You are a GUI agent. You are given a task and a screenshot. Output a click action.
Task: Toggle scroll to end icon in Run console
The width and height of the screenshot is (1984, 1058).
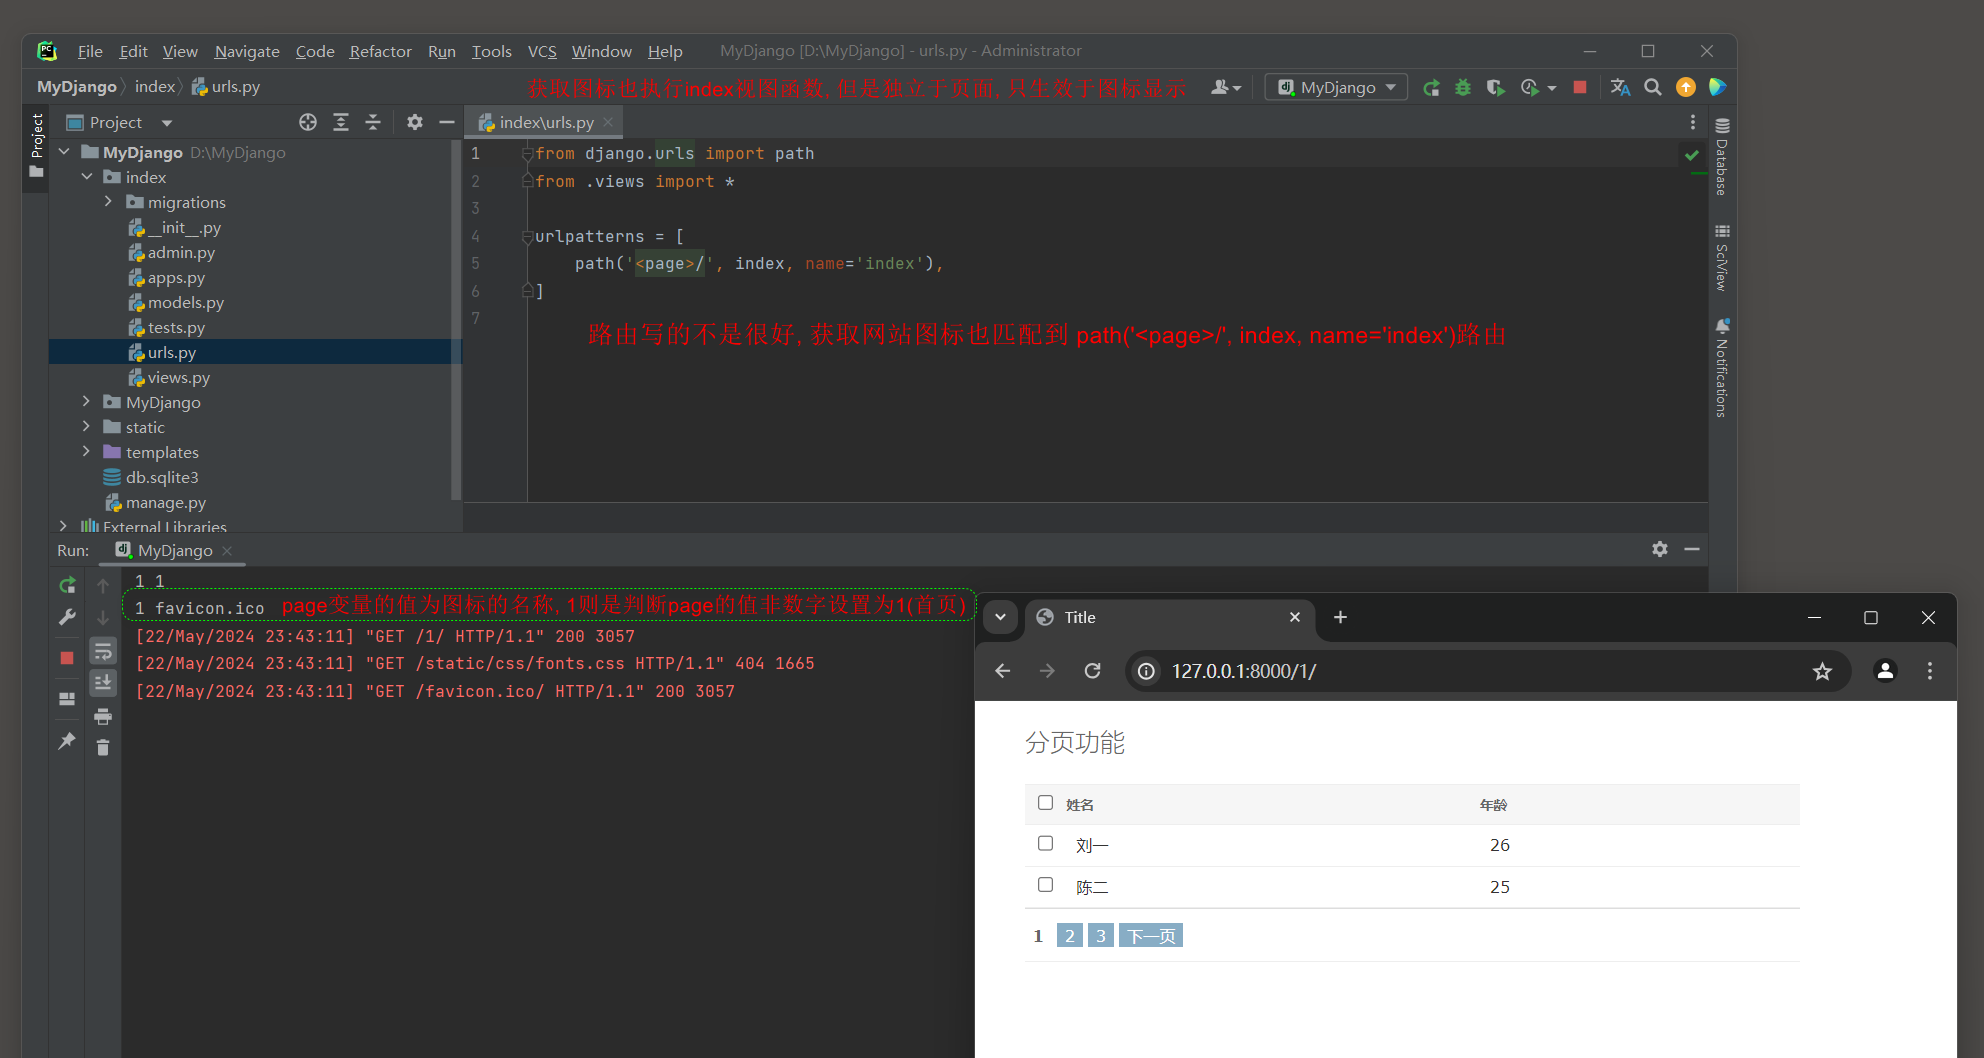click(103, 683)
